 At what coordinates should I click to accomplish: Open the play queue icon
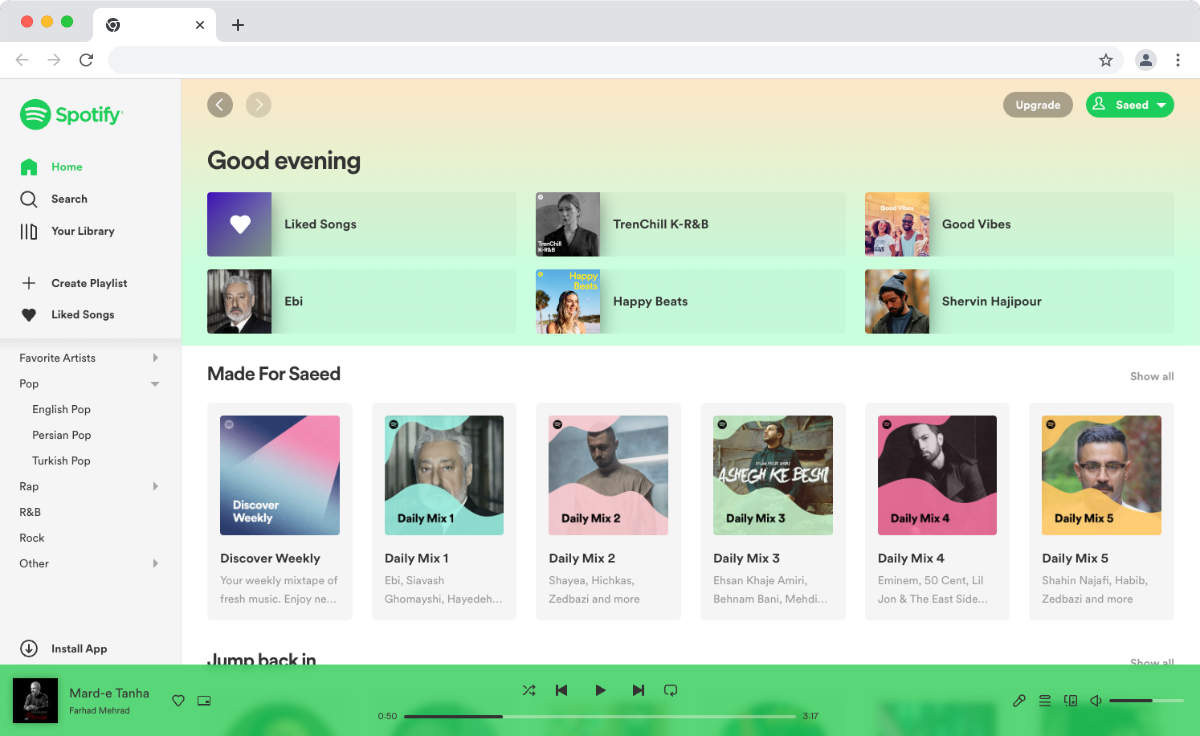click(1045, 701)
